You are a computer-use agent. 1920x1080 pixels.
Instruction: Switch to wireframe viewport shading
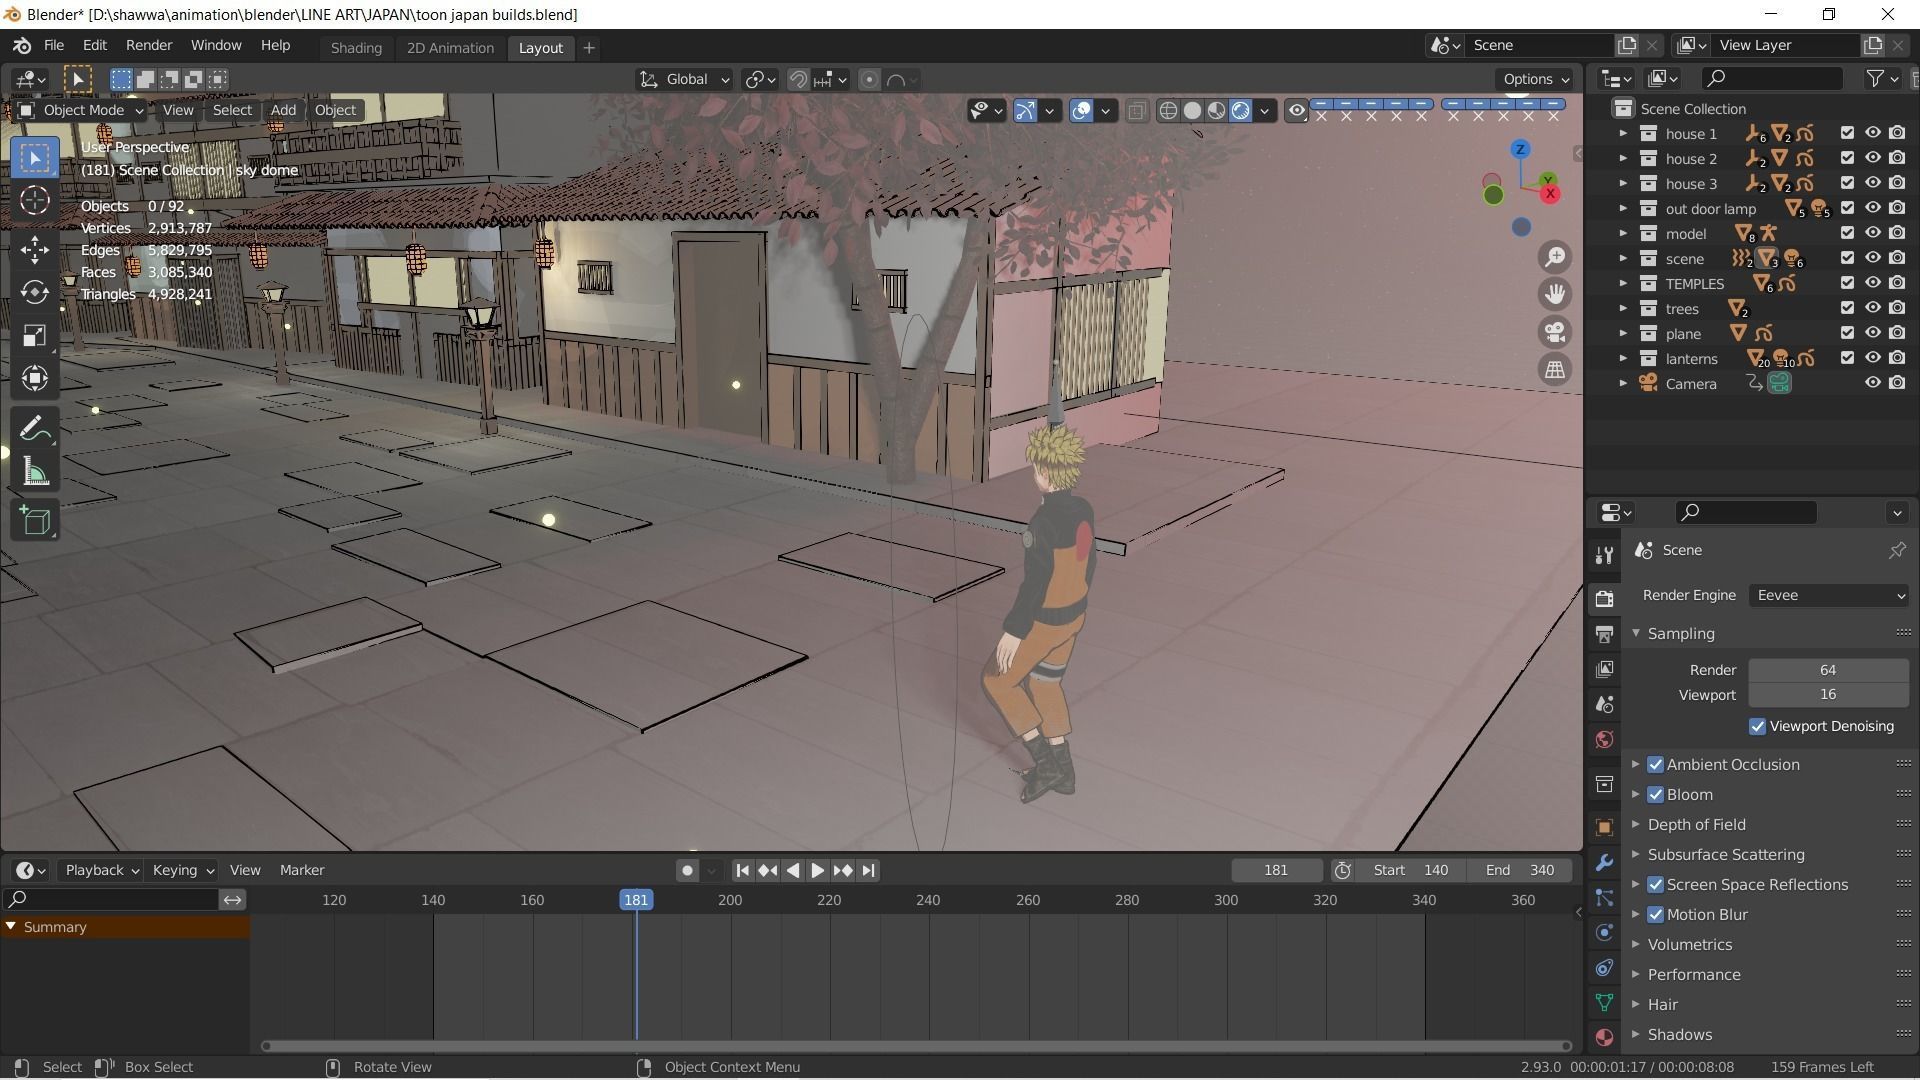pos(1168,110)
